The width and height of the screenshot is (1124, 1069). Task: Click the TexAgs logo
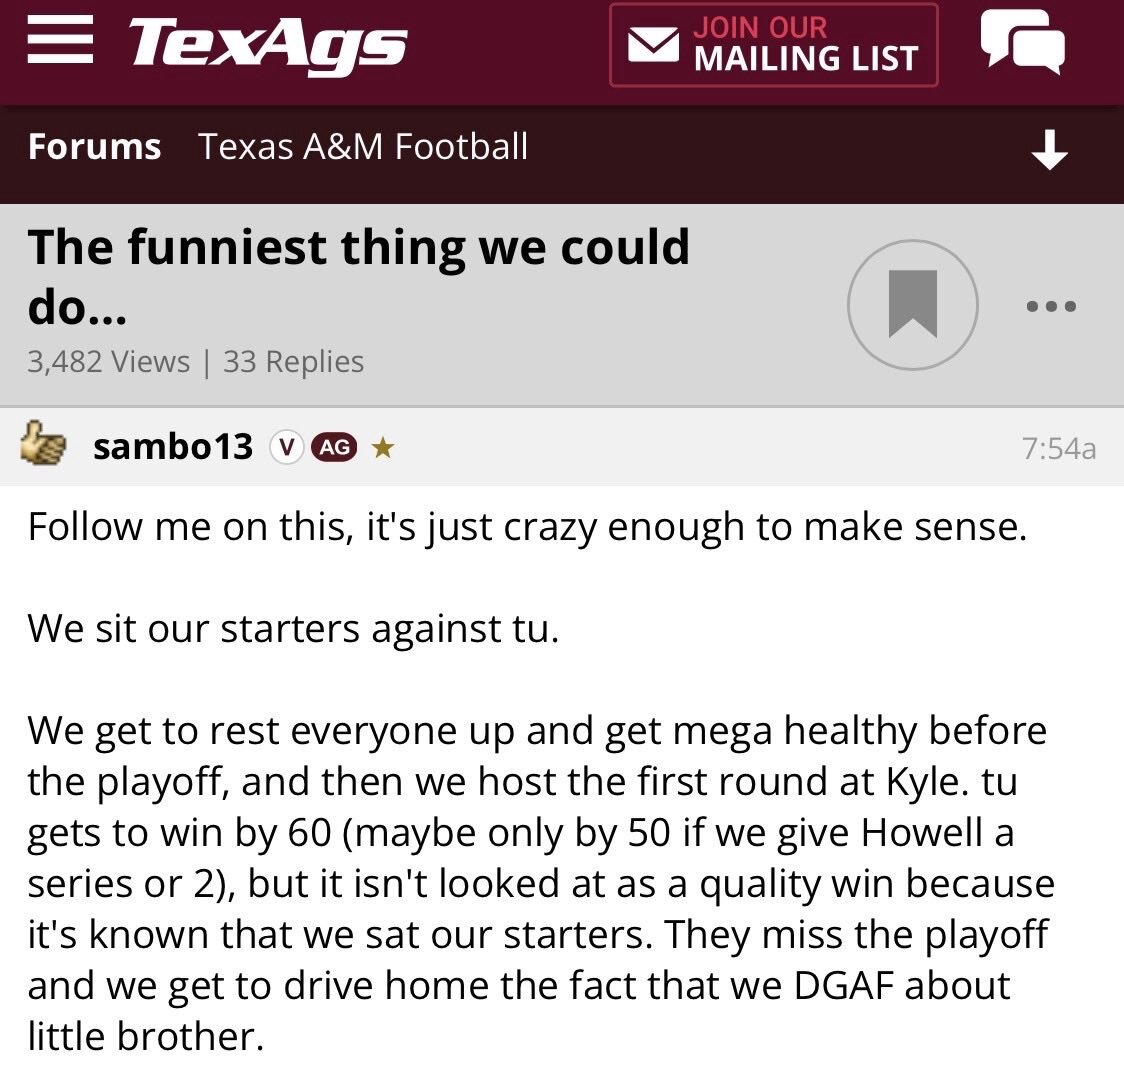click(268, 45)
